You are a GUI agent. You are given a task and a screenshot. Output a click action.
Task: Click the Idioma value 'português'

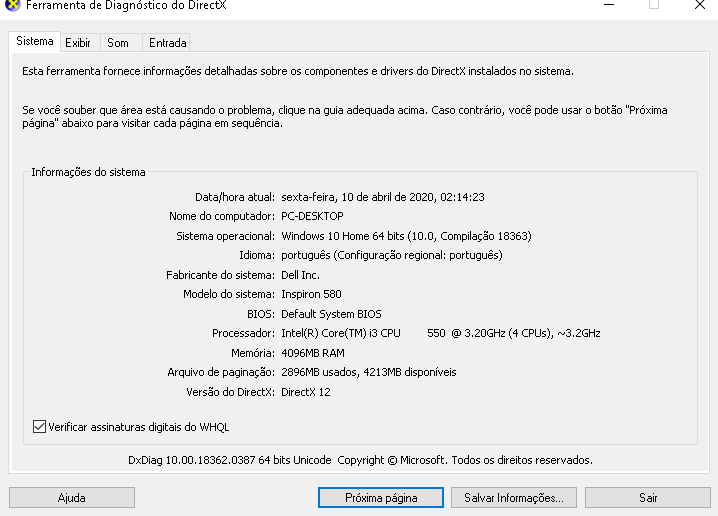[305, 255]
